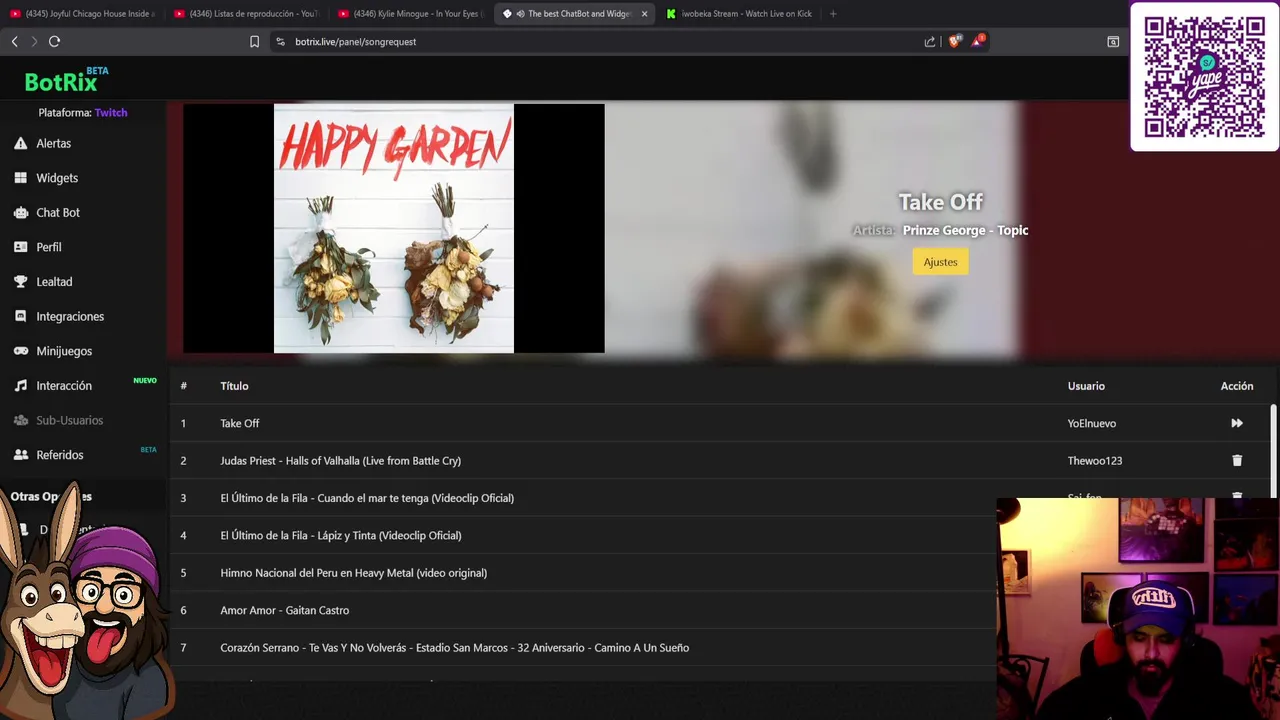Viewport: 1280px width, 720px height.
Task: Close the BotRix tab
Action: [x=644, y=14]
